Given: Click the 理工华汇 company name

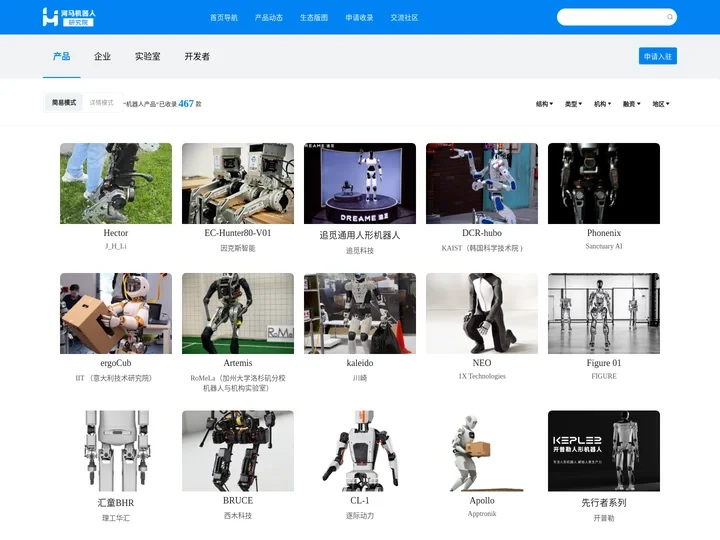Looking at the screenshot, I should coord(116,518).
